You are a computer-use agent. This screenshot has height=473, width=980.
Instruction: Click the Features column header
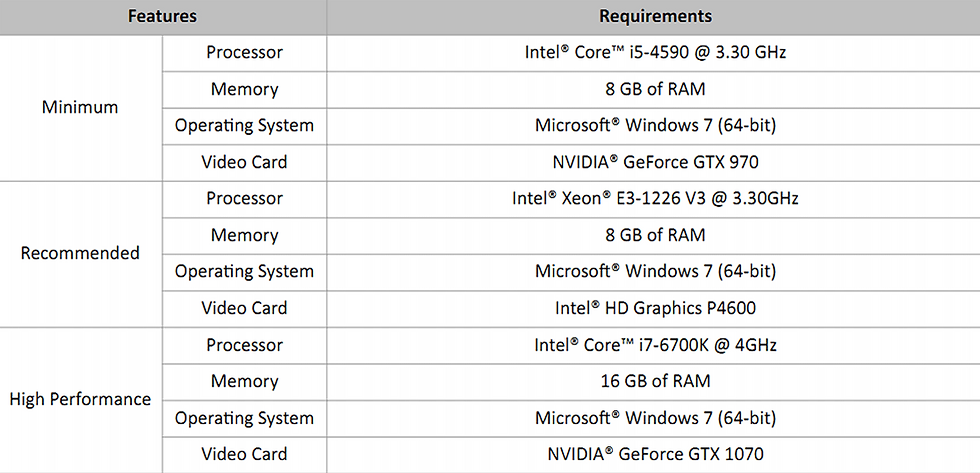[162, 17]
